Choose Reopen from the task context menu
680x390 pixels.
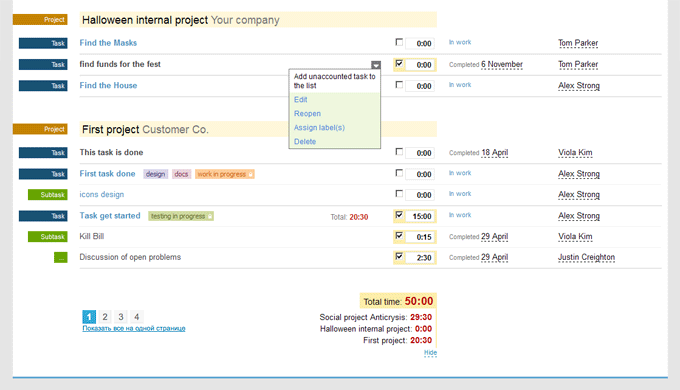[x=307, y=114]
